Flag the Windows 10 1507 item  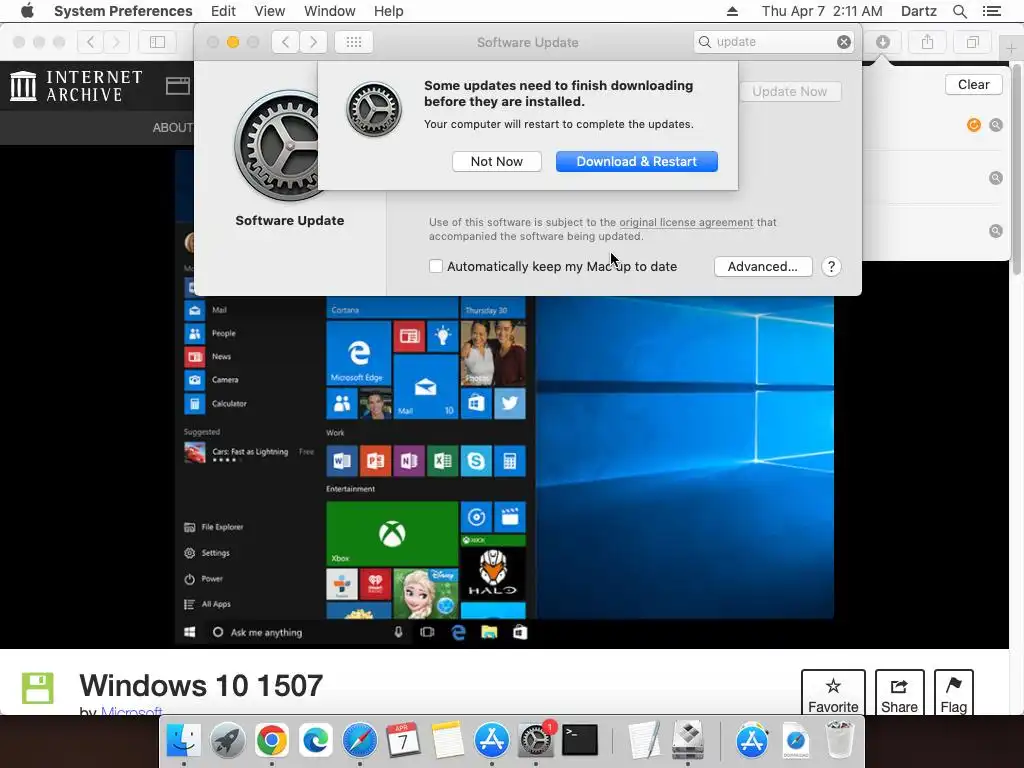953,694
